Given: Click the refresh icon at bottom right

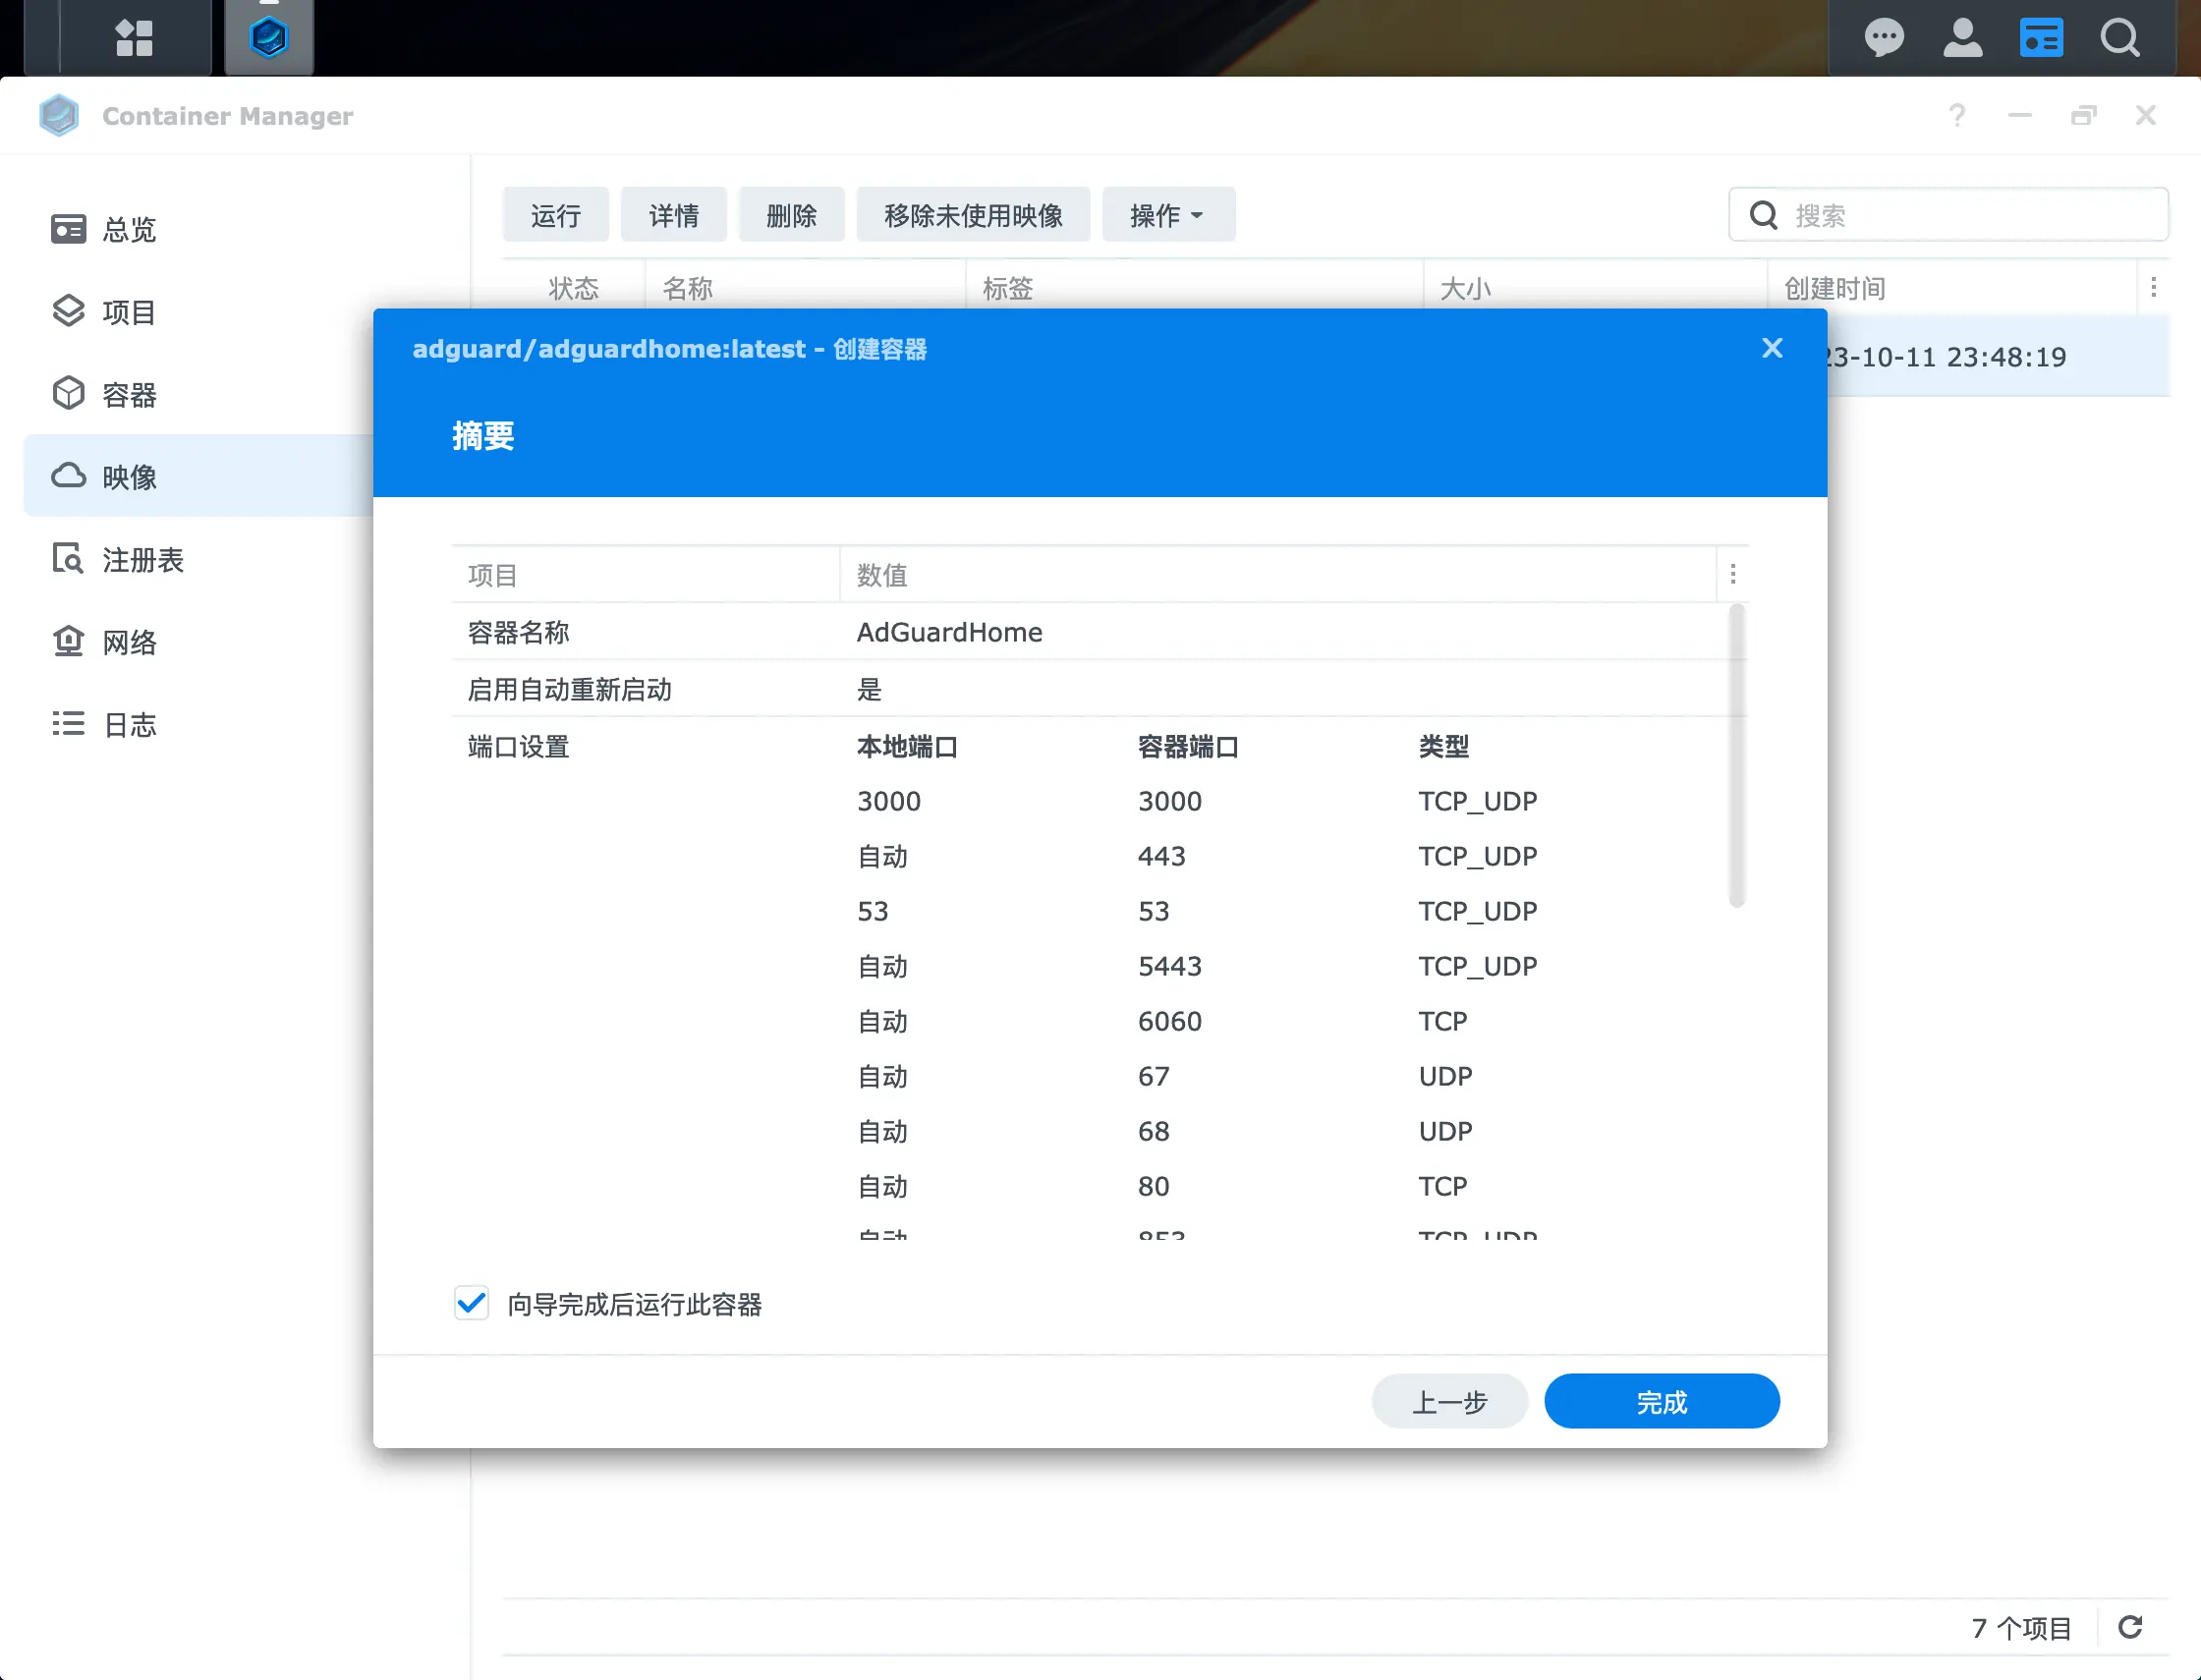Looking at the screenshot, I should 2130,1627.
